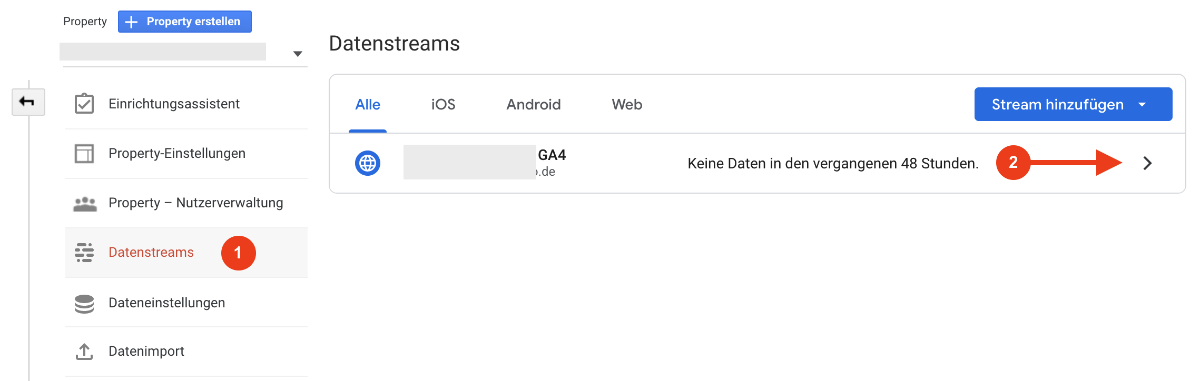Open the GA4 stream details chevron
This screenshot has height=381, width=1200.
pyautogui.click(x=1147, y=163)
